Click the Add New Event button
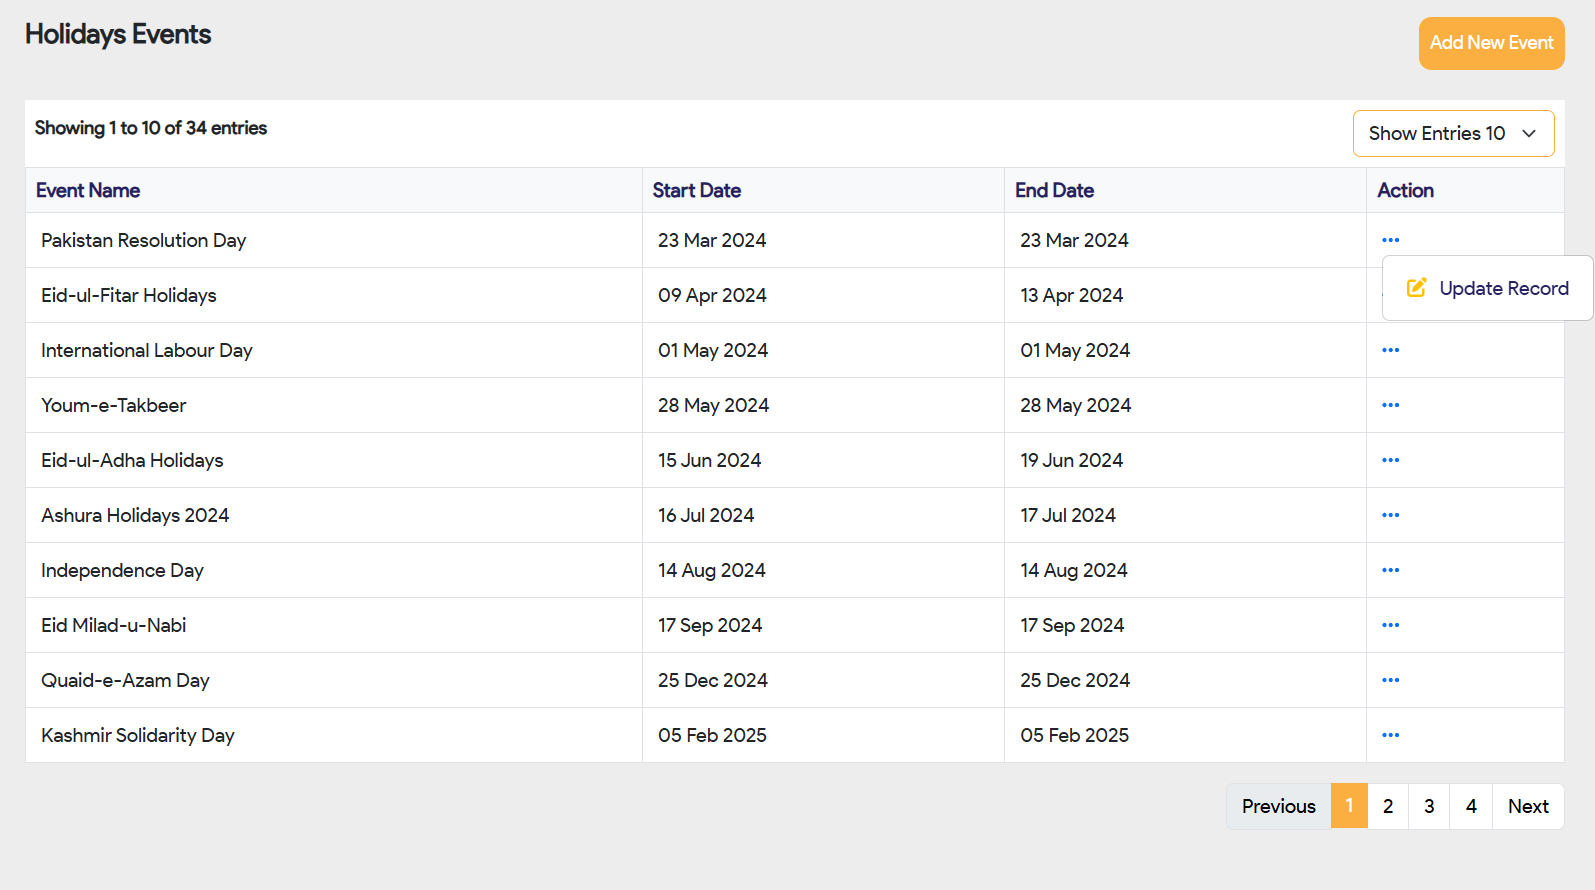Screen dimensions: 1595x890 click(x=1490, y=43)
